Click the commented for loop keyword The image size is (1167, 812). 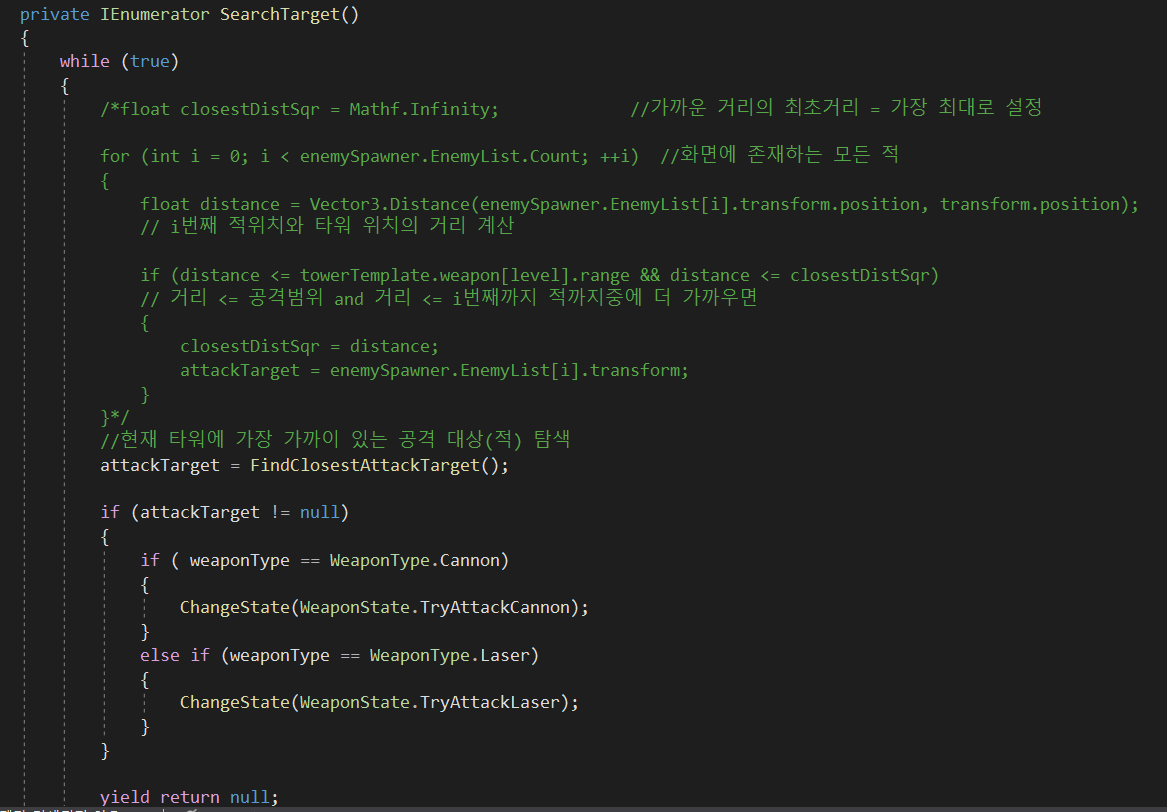[x=115, y=155]
